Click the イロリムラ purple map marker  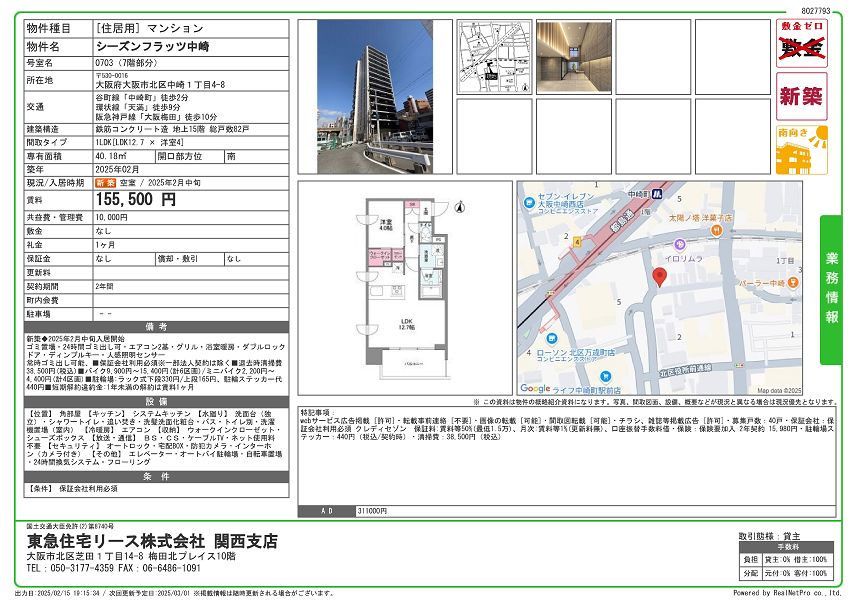click(x=678, y=245)
